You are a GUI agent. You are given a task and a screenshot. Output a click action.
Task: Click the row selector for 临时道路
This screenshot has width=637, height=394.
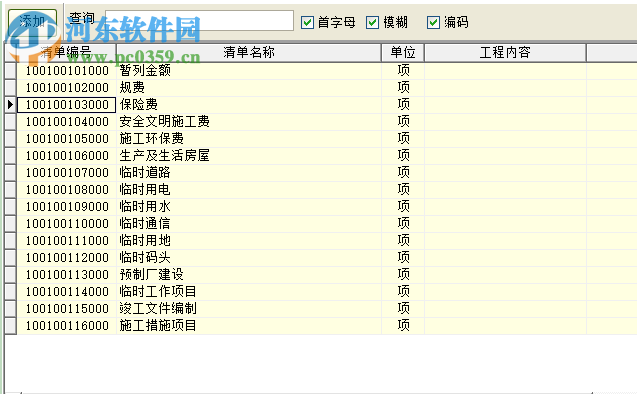[11, 173]
